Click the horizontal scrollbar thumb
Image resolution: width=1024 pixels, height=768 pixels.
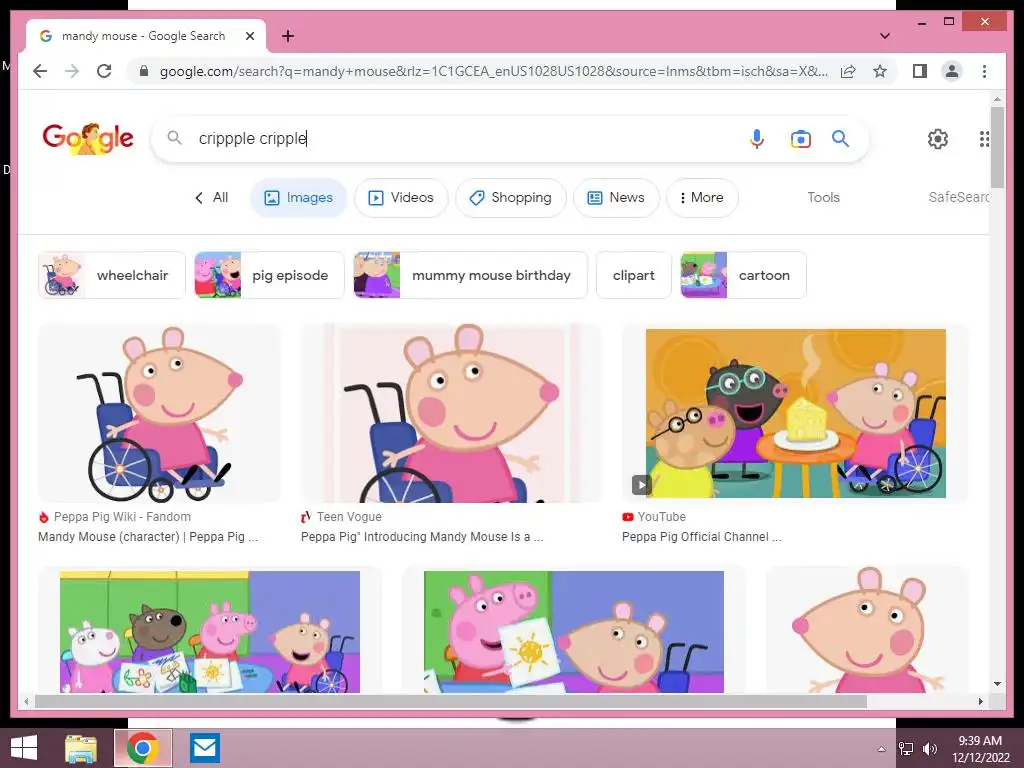(x=451, y=701)
